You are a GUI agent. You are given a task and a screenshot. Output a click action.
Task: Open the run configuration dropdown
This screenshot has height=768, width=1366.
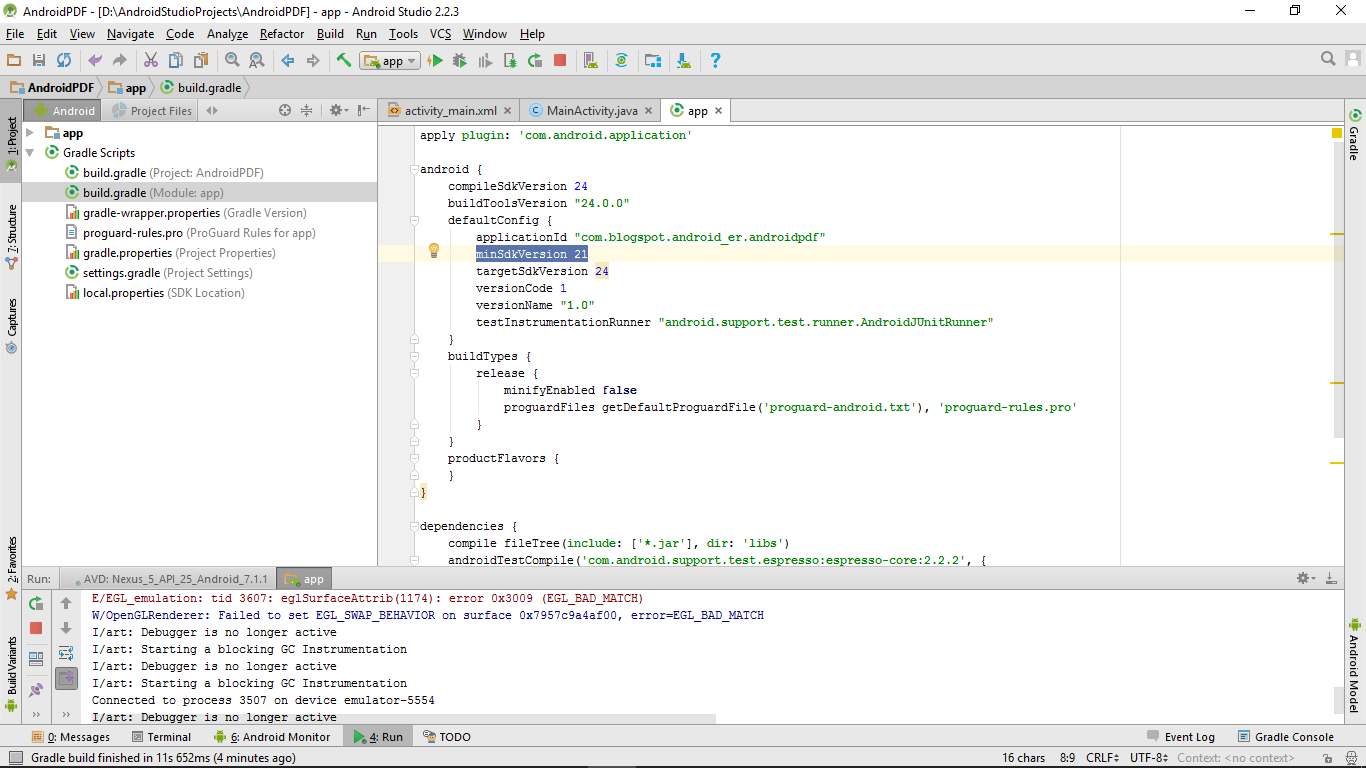point(409,60)
